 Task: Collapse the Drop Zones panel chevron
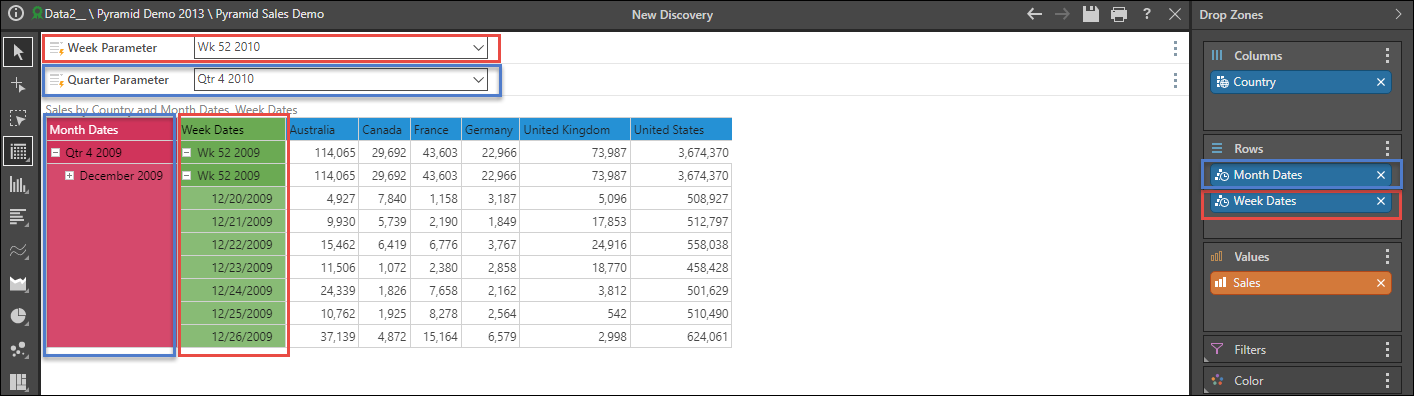(1397, 14)
